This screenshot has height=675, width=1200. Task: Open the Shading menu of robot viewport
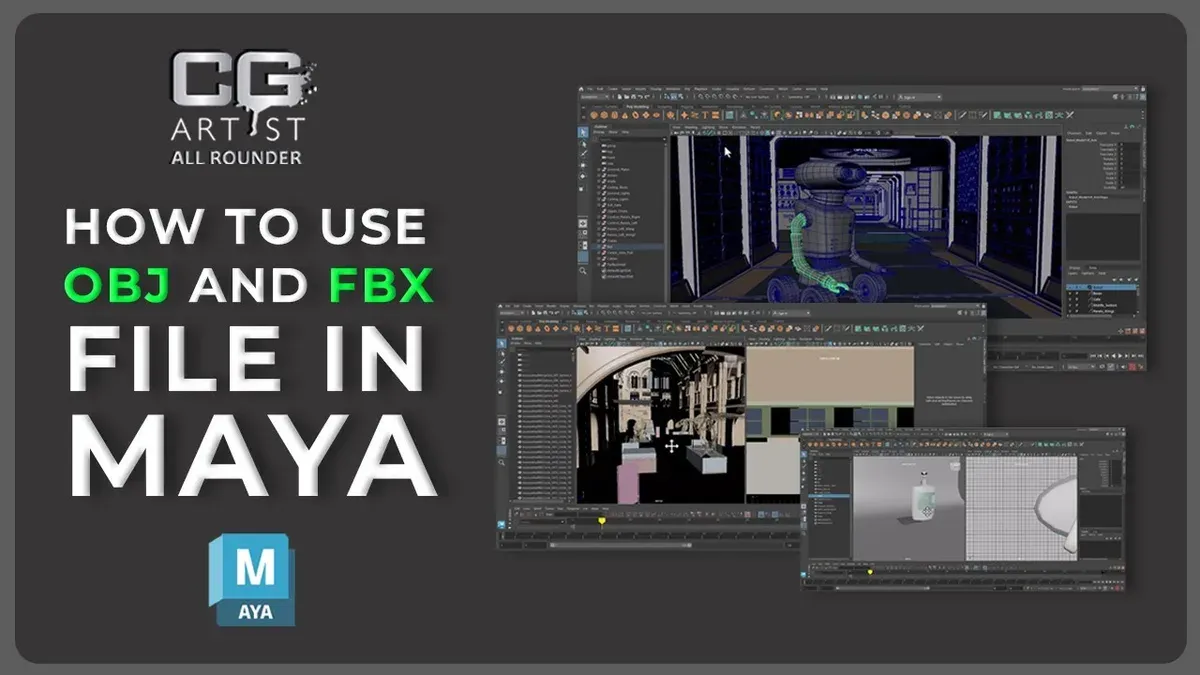click(x=691, y=127)
